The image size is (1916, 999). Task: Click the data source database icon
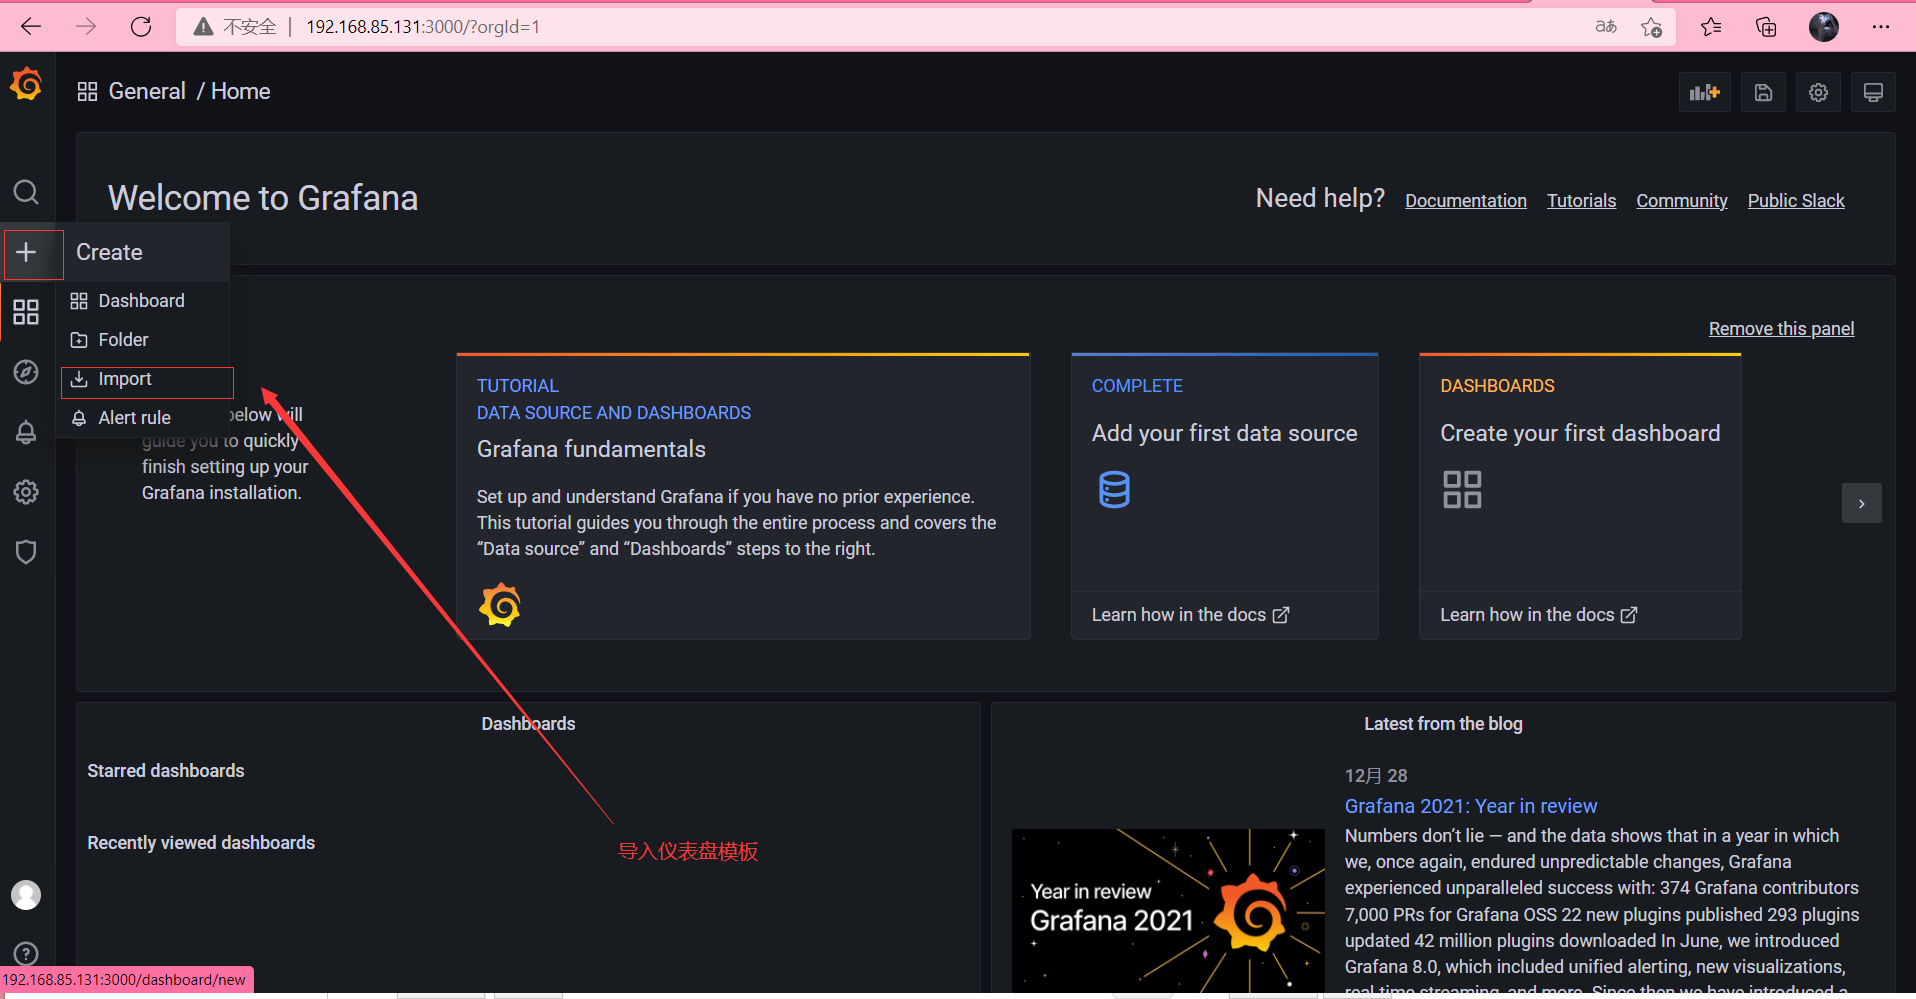pyautogui.click(x=1114, y=489)
